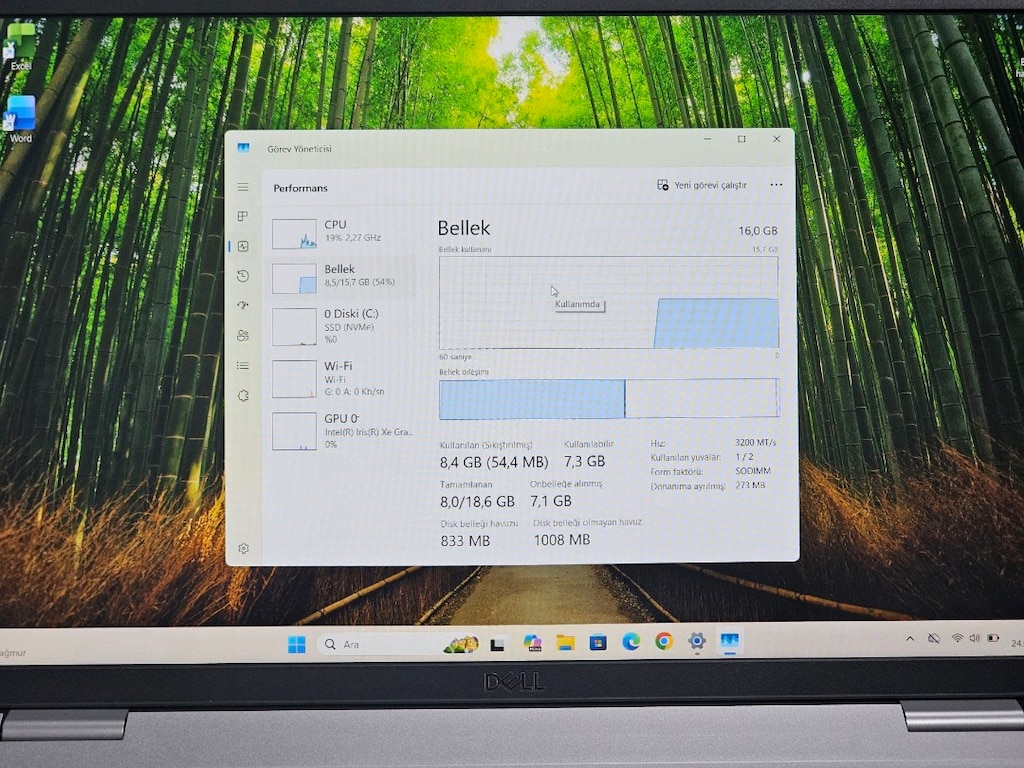The width and height of the screenshot is (1024, 768).
Task: Maximize the Görev Yöneticisi window
Action: point(741,139)
